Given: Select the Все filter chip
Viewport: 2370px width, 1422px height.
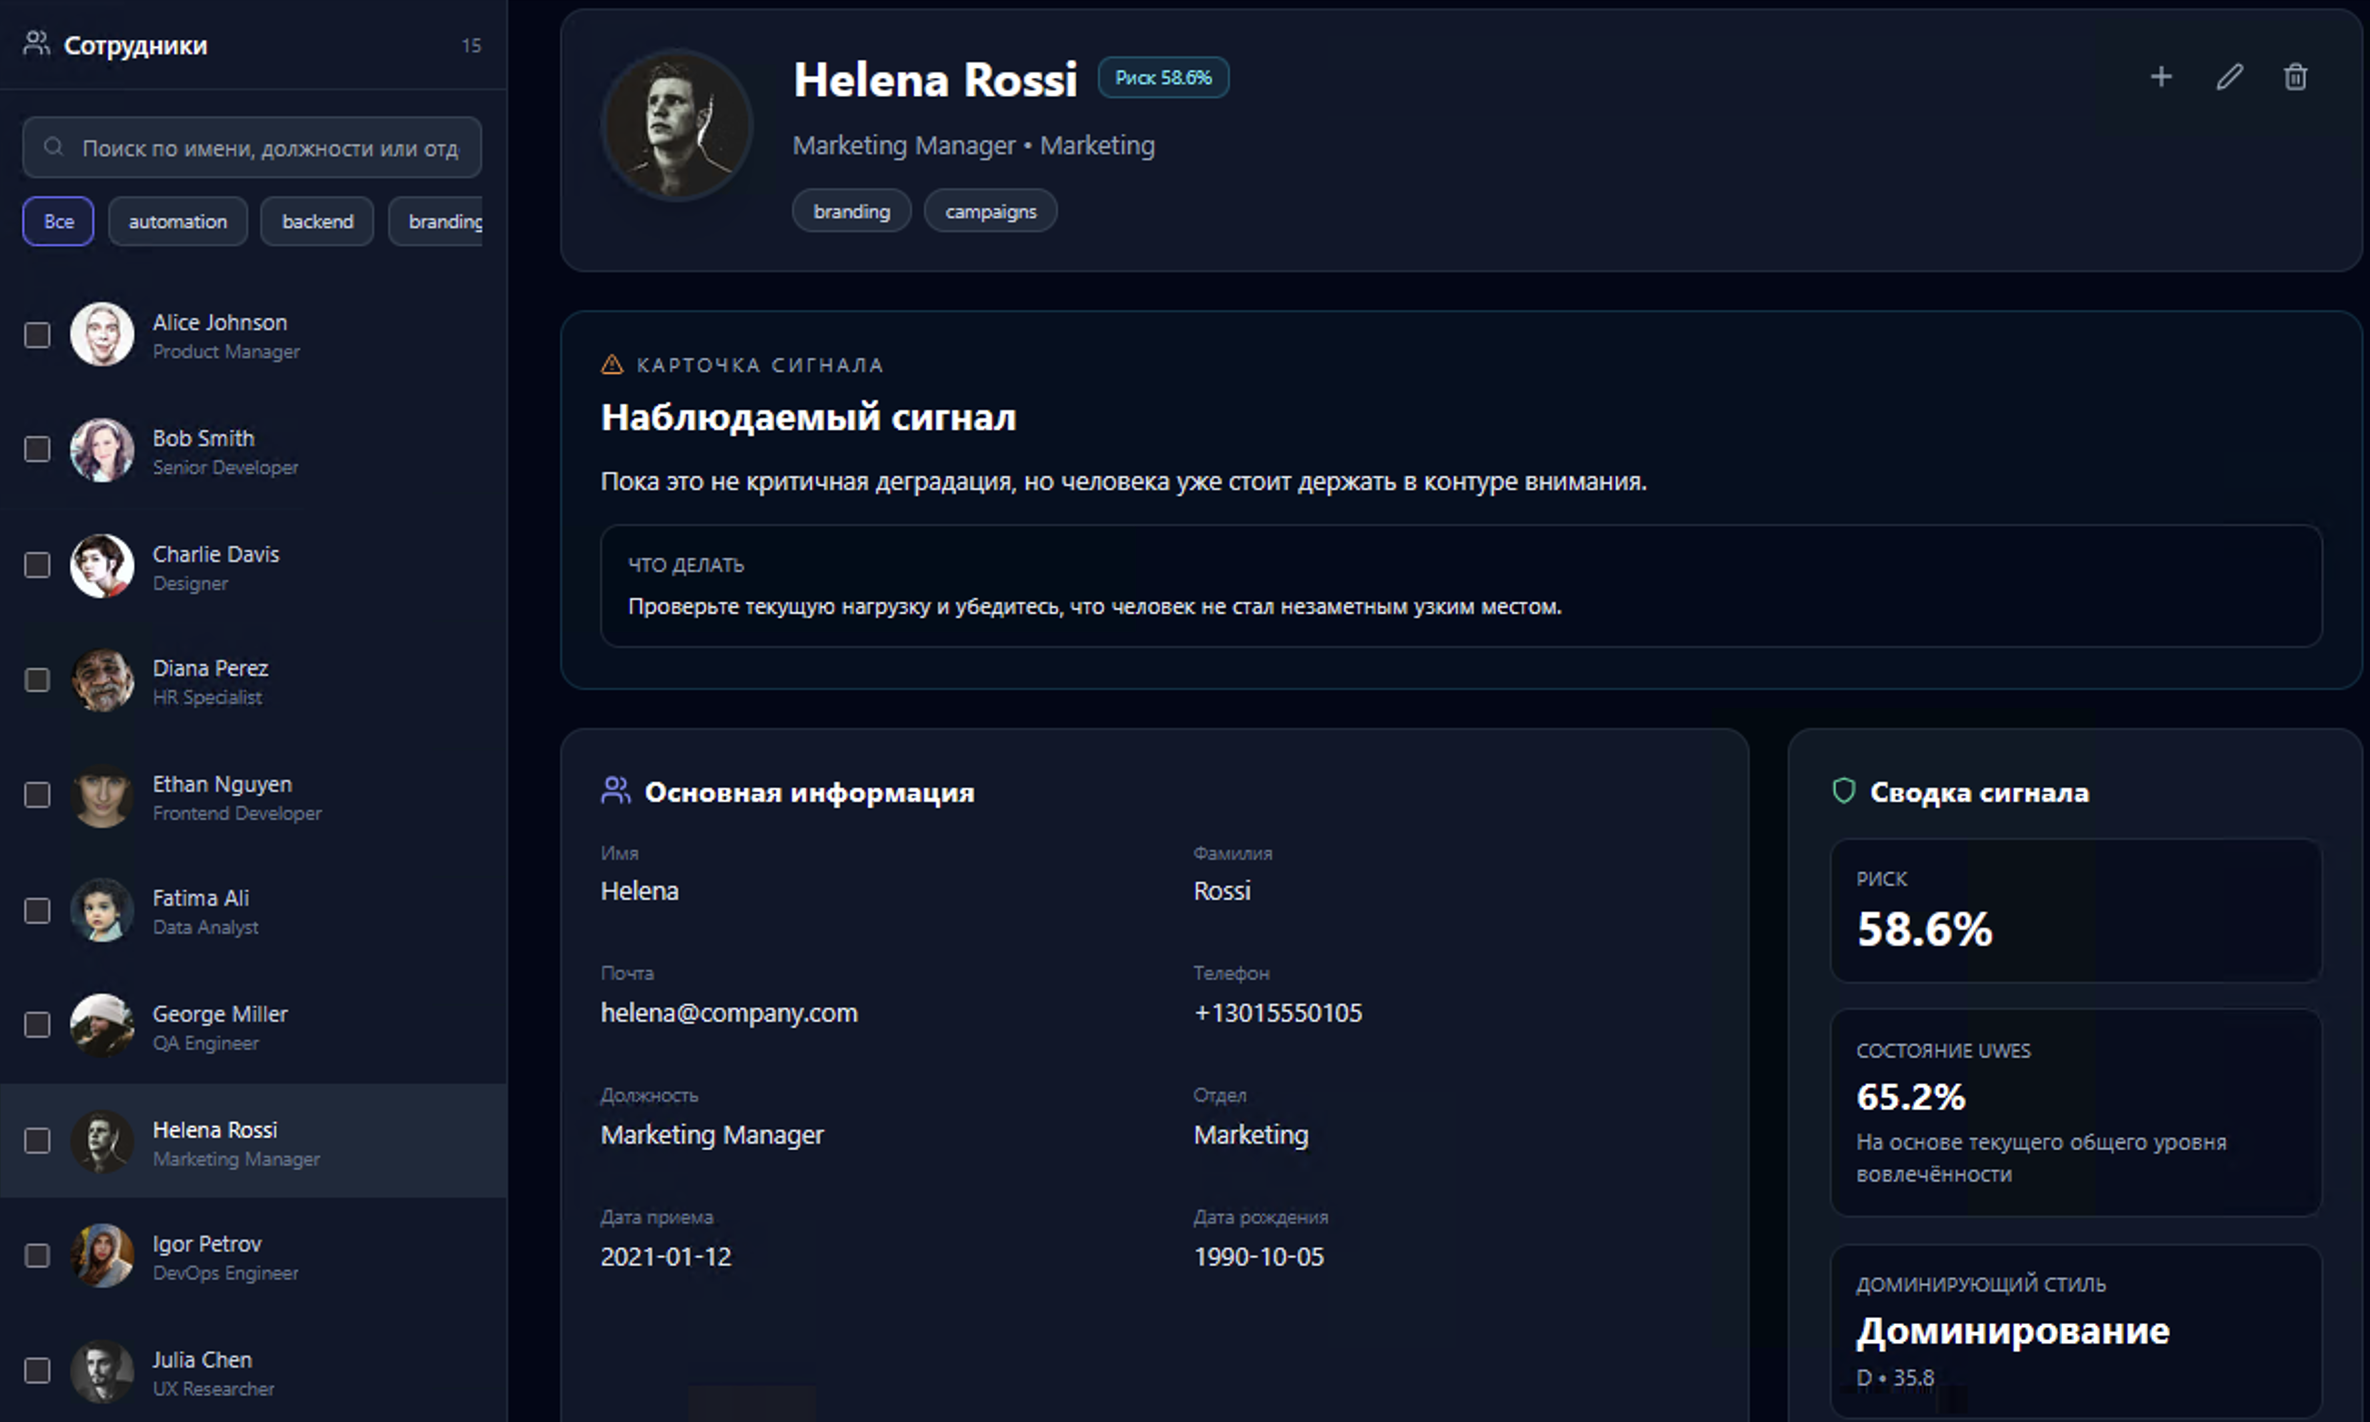Looking at the screenshot, I should pos(58,221).
